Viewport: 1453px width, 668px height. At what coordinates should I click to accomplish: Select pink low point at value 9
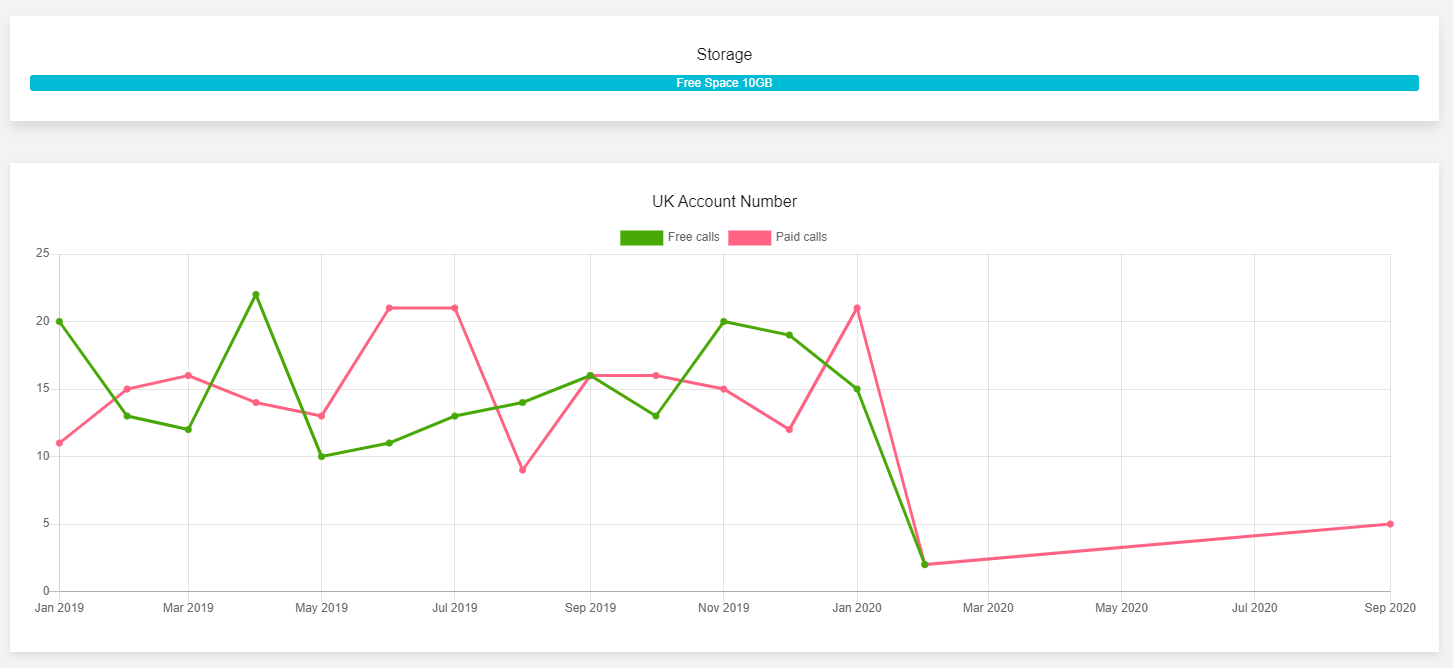[x=522, y=470]
